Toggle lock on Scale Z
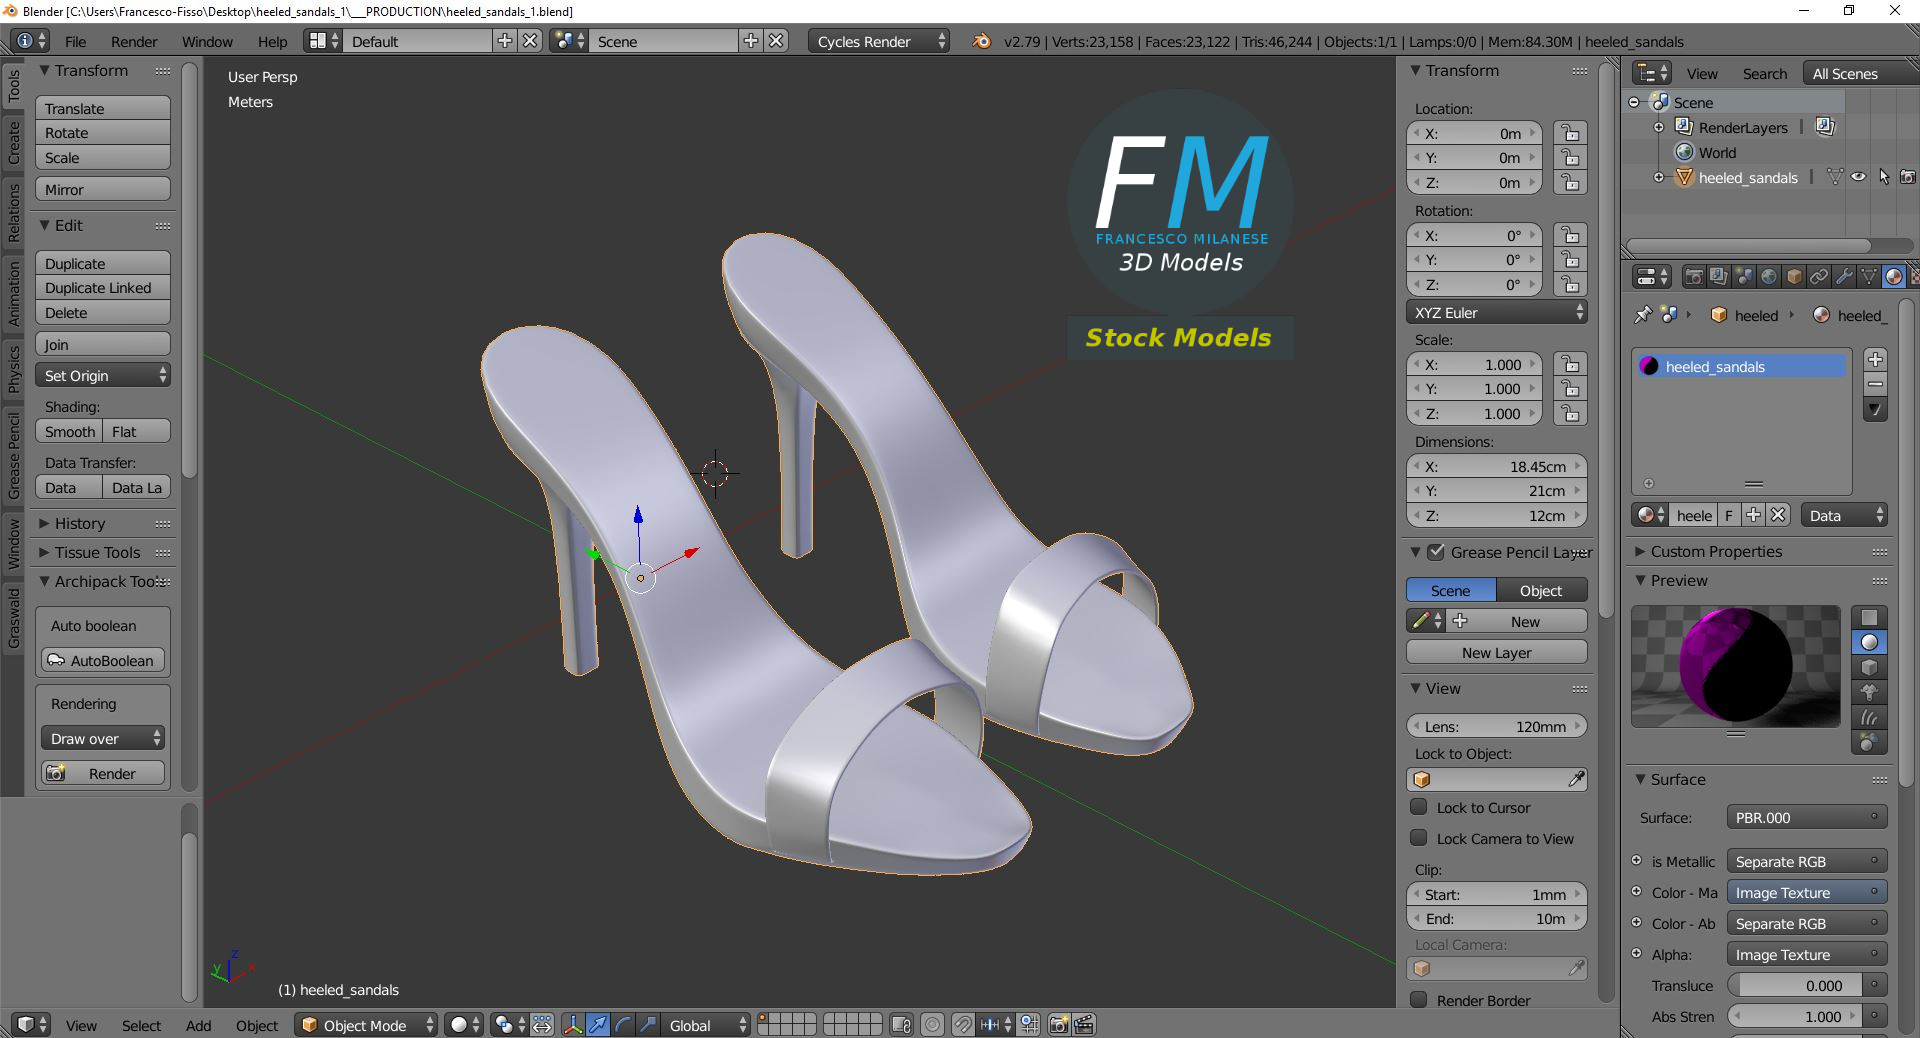Screen dimensions: 1920x1038 pyautogui.click(x=1570, y=413)
